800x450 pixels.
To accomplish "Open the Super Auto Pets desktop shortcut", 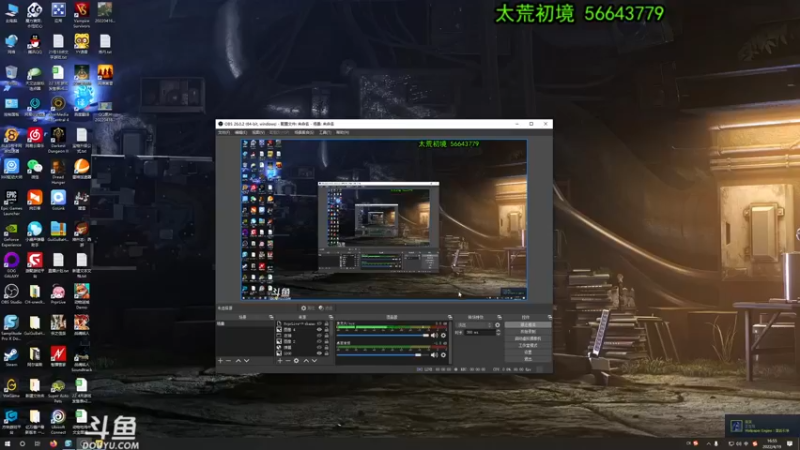I will pos(58,390).
